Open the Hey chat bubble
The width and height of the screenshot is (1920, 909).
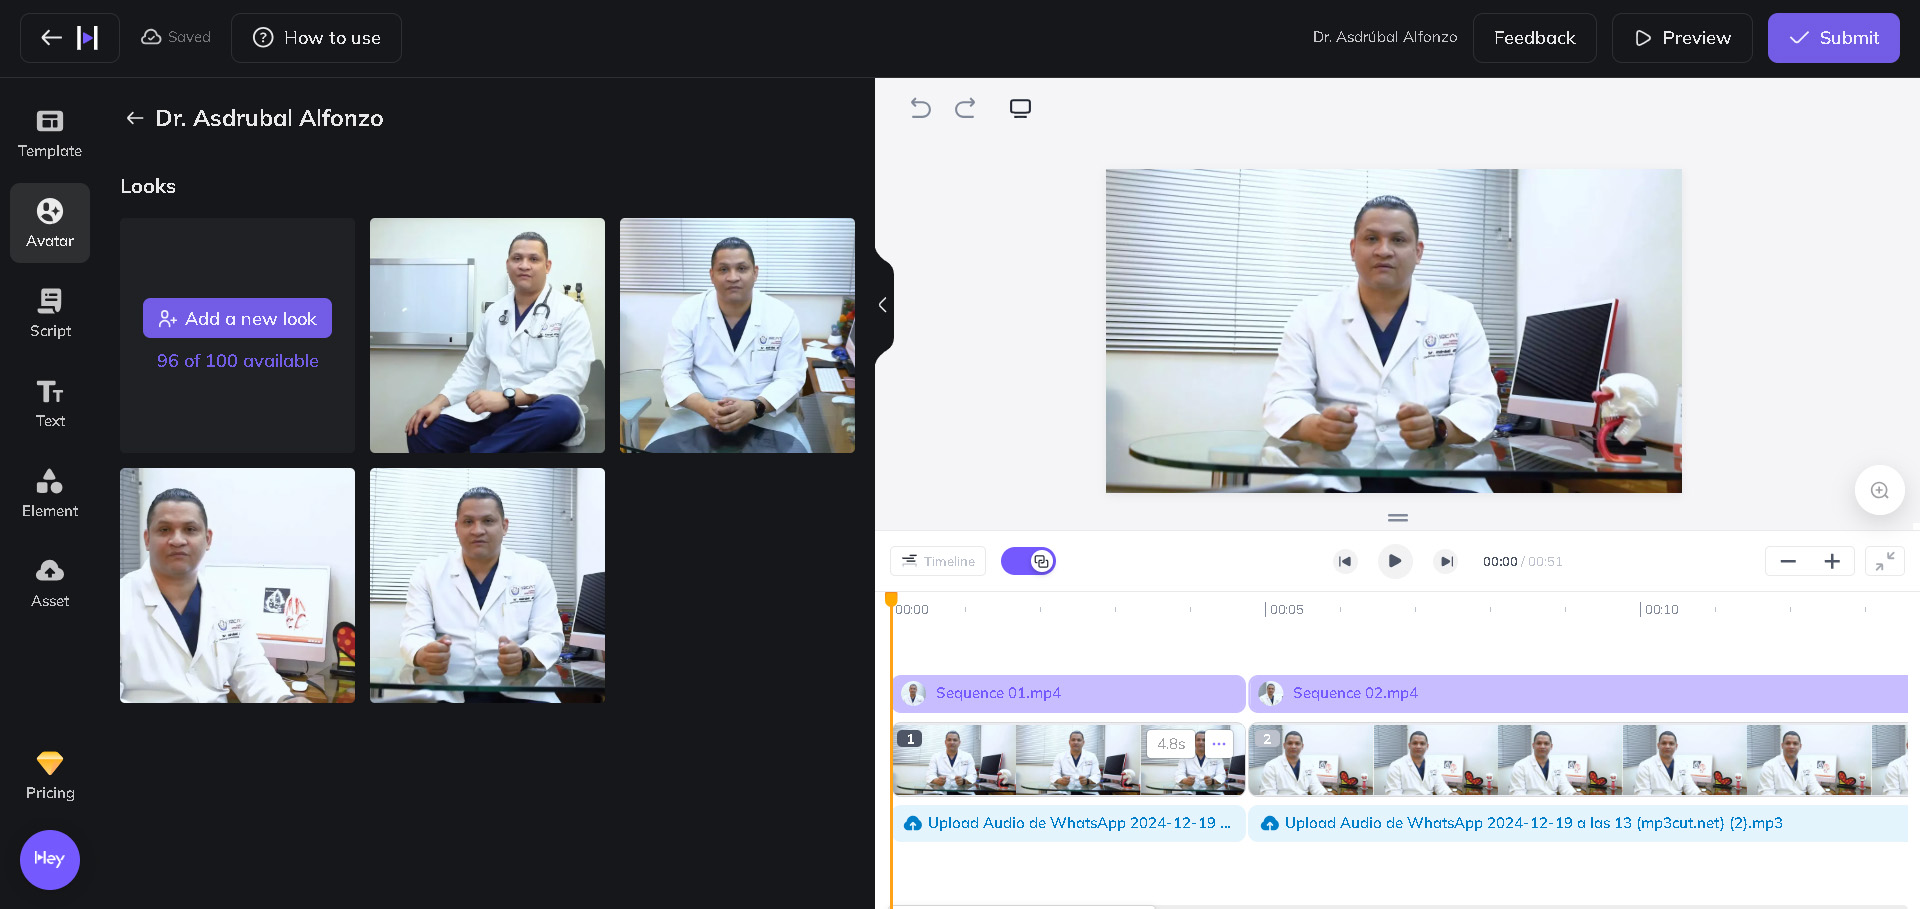[50, 859]
